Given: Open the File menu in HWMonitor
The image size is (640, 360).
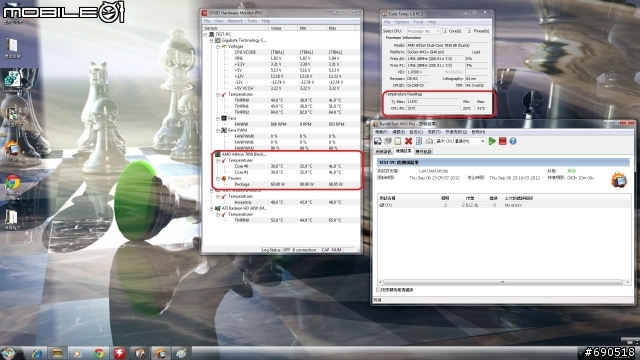Looking at the screenshot, I should [x=207, y=21].
